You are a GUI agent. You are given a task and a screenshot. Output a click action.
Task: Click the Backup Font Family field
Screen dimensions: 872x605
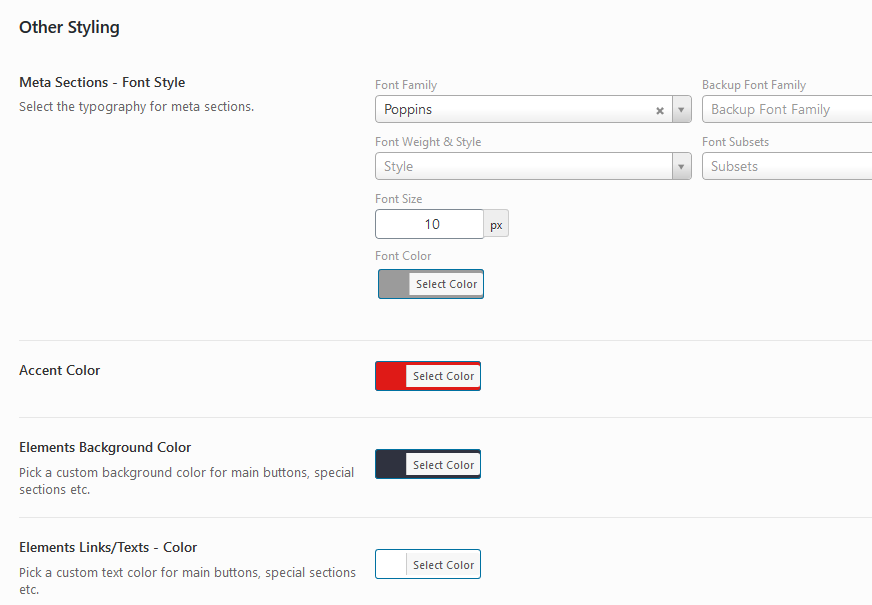(x=786, y=110)
